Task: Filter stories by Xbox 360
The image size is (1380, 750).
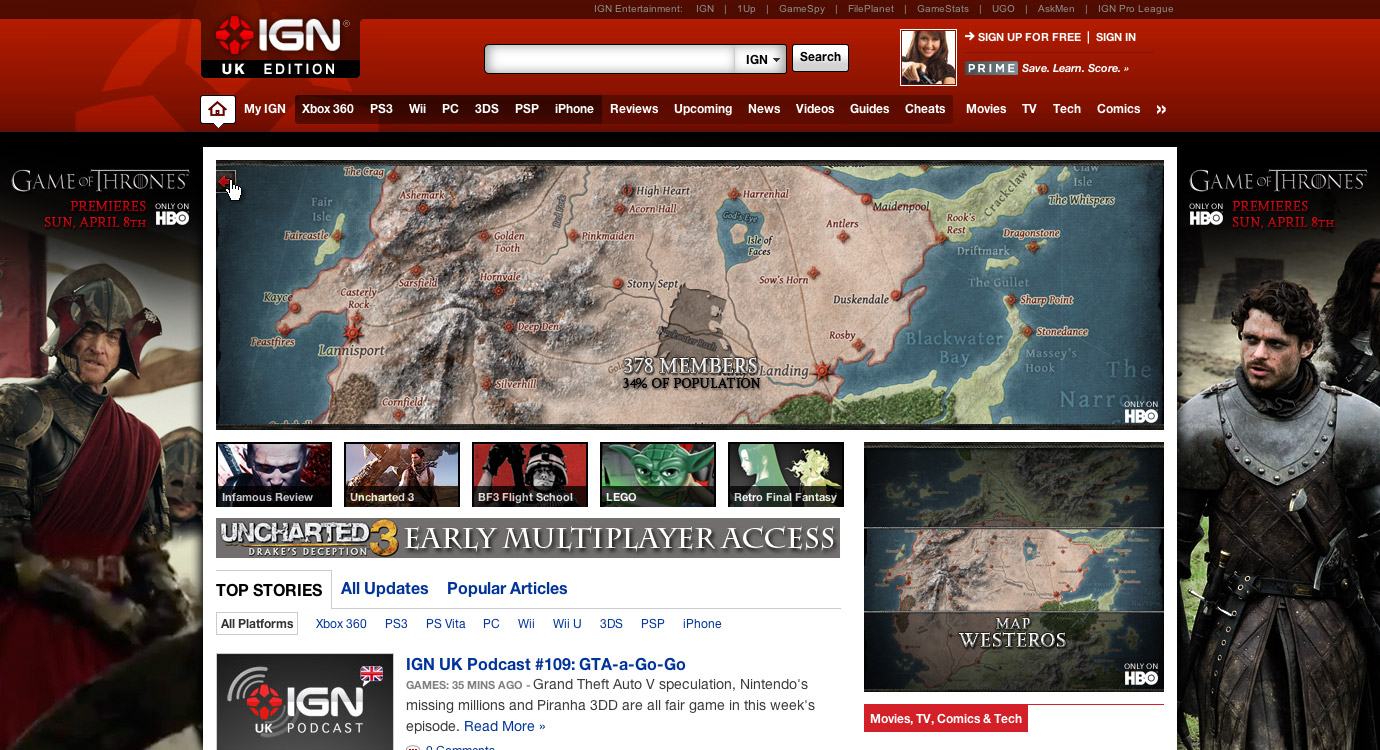Action: (x=341, y=624)
